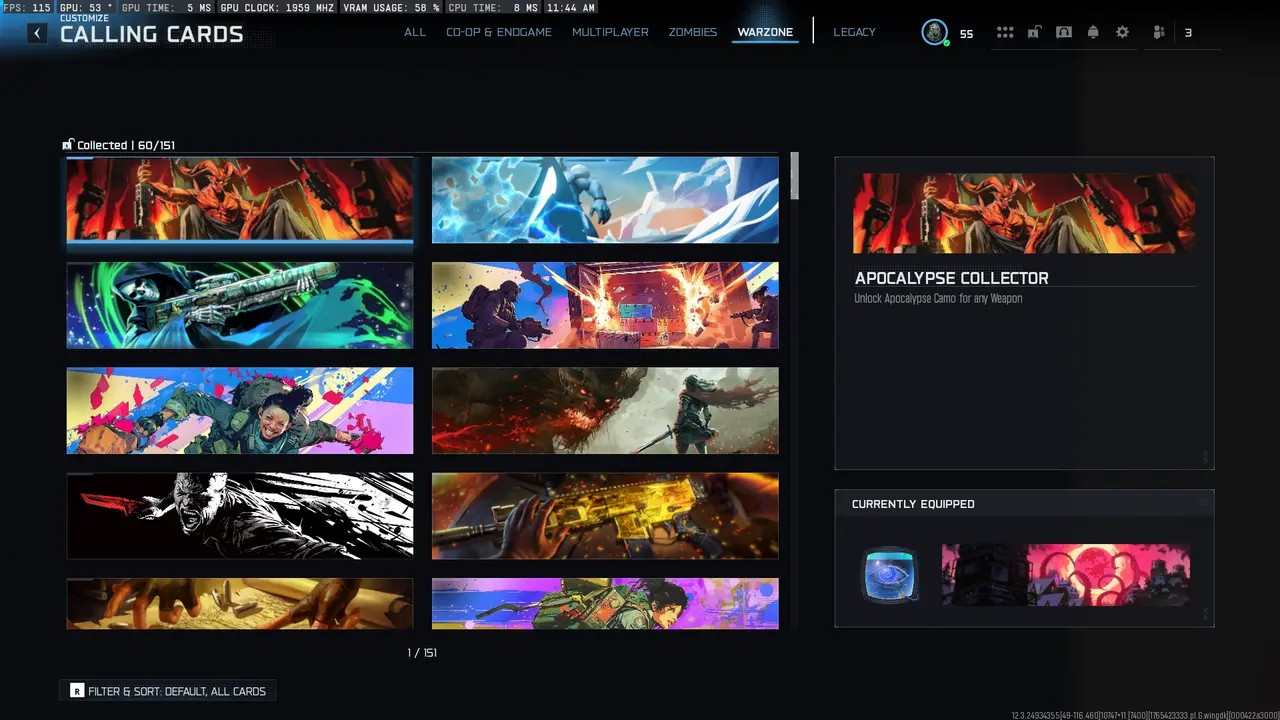Image resolution: width=1280 pixels, height=720 pixels.
Task: Go back using the arrow beside Calling Cards
Action: pos(37,33)
